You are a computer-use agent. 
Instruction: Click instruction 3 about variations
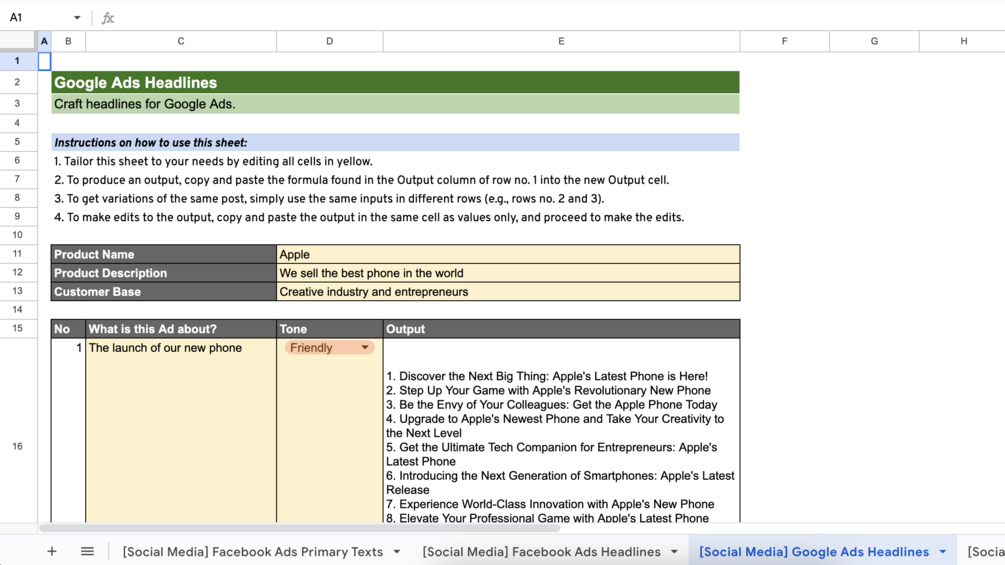329,199
